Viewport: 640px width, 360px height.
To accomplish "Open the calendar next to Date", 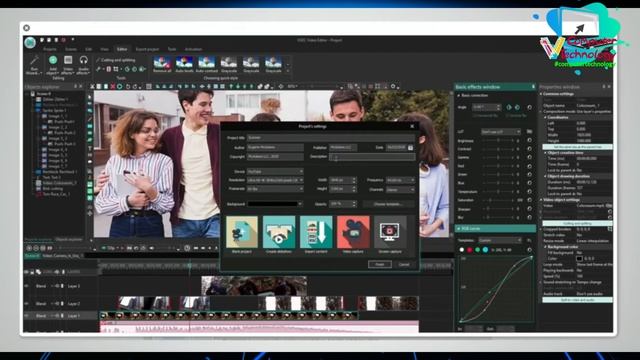I will 410,147.
